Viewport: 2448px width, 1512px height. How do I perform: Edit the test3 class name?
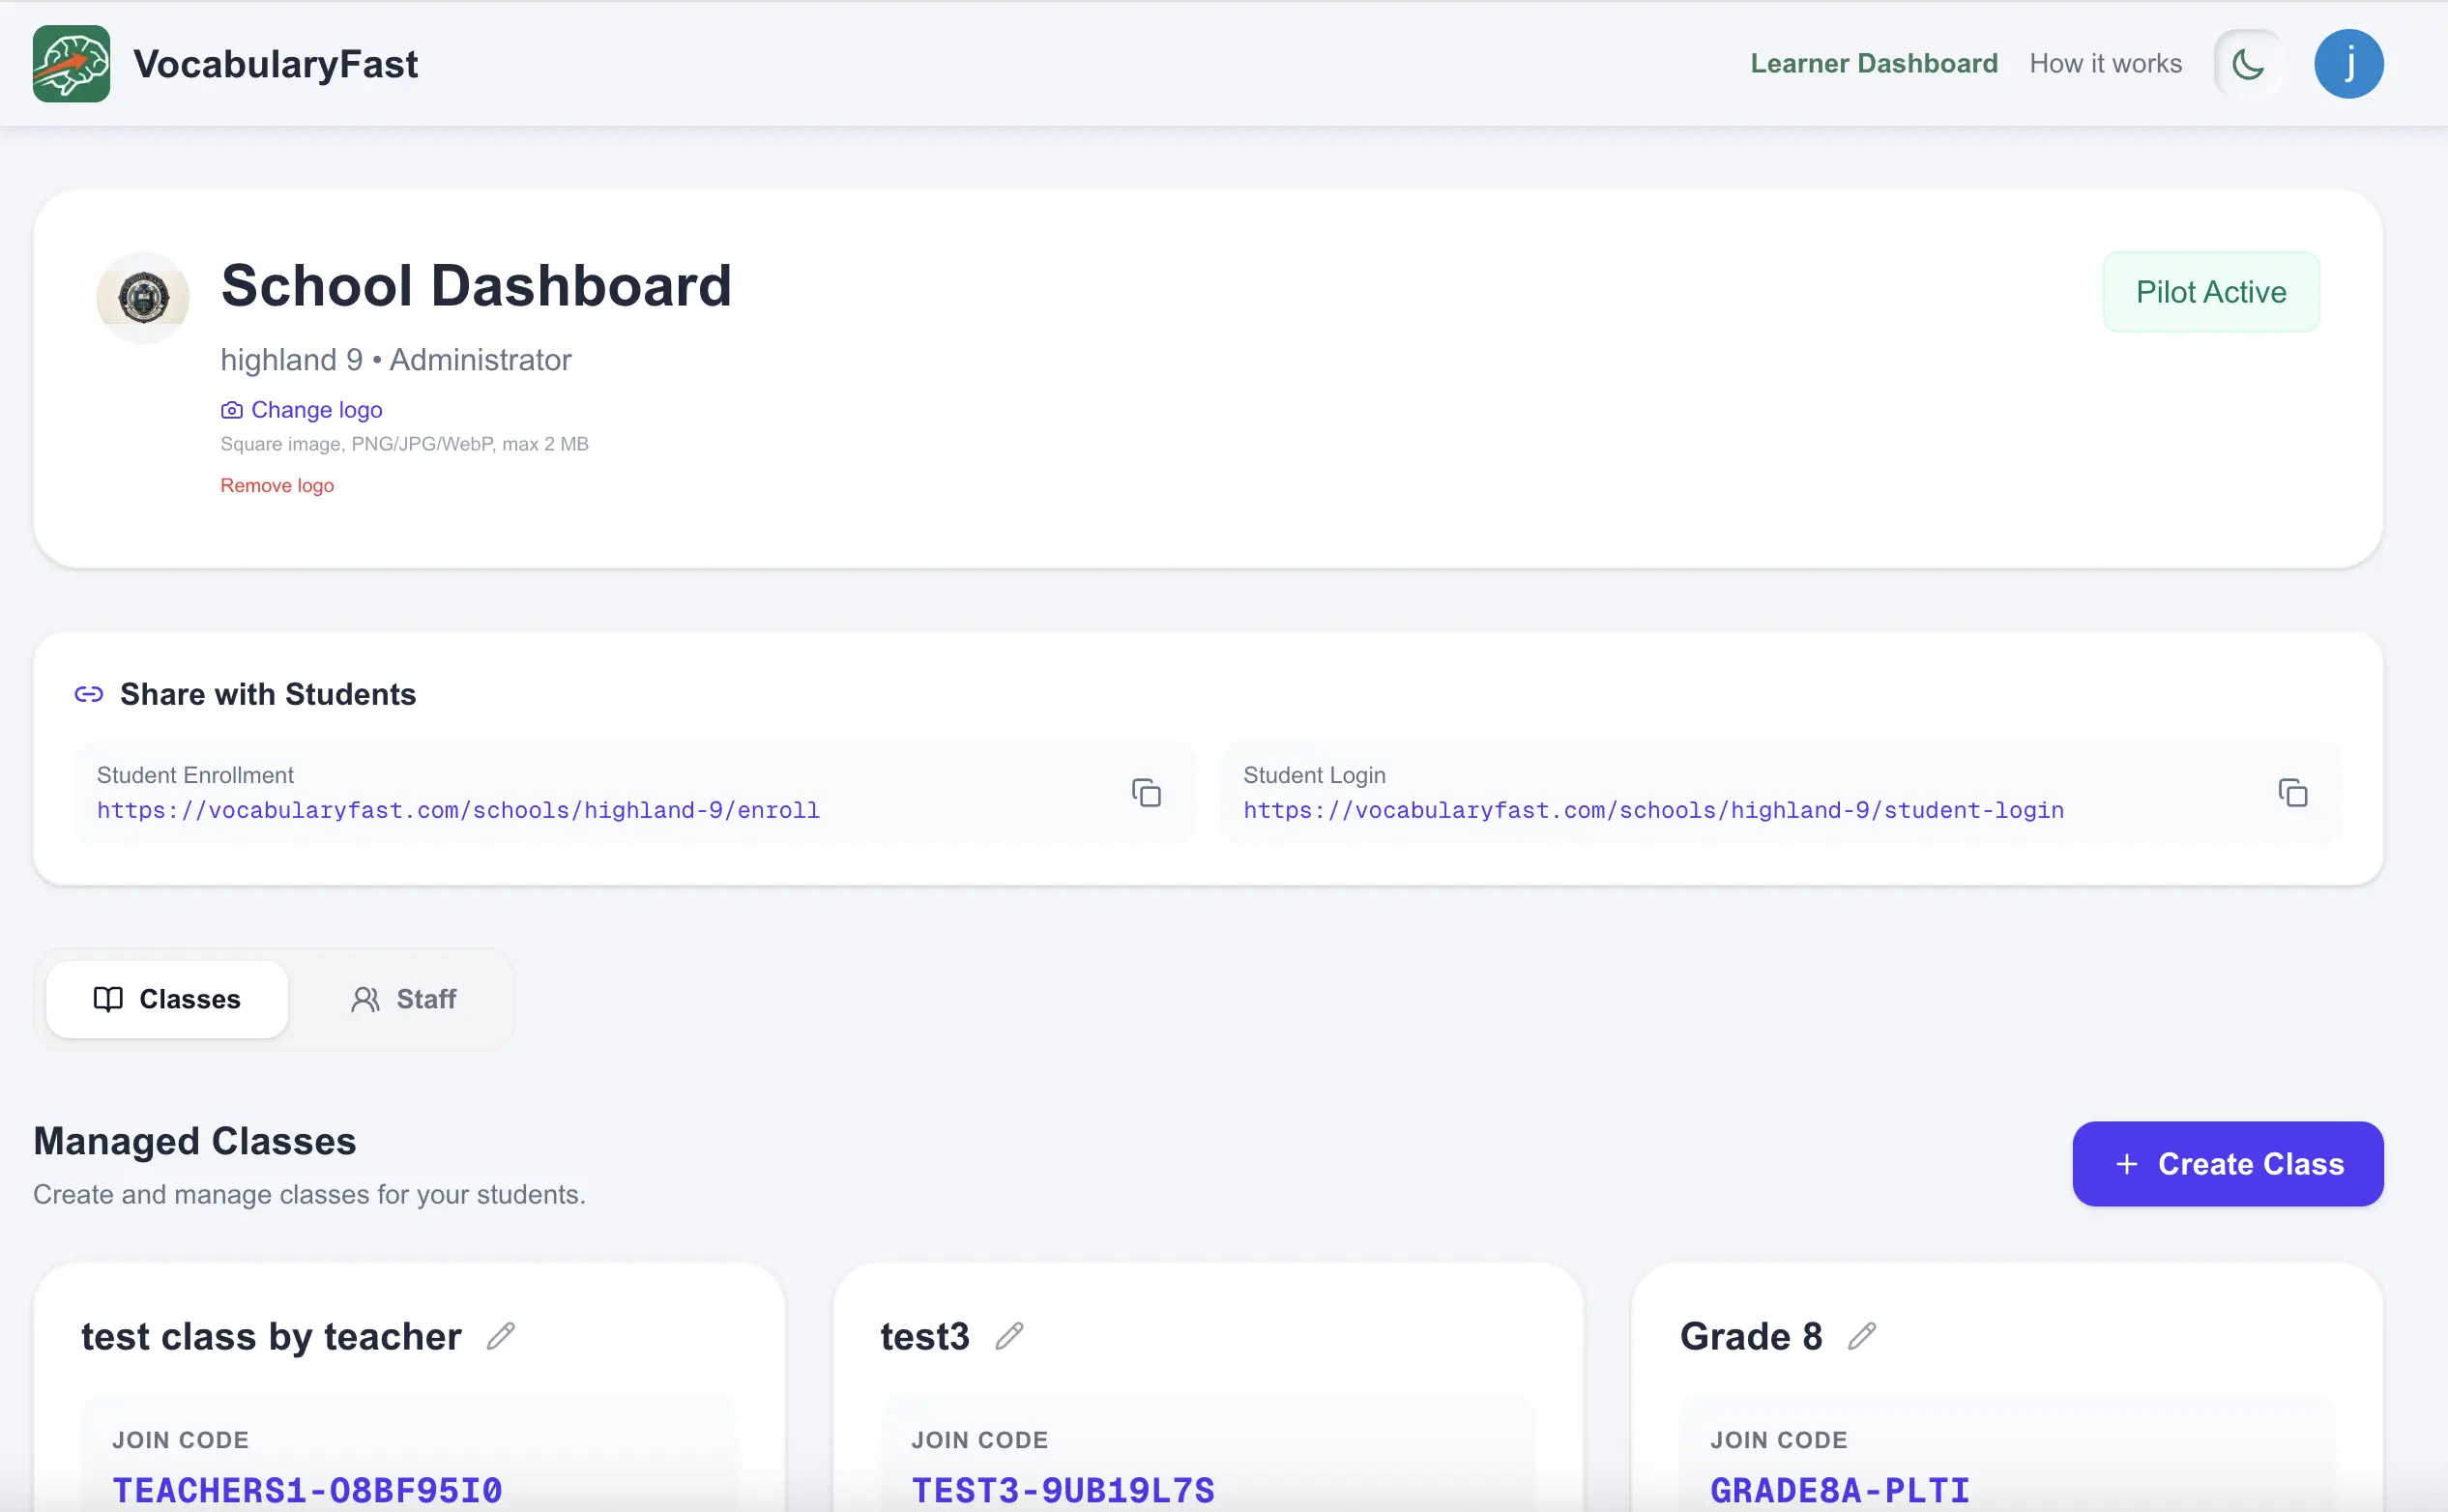[1011, 1336]
